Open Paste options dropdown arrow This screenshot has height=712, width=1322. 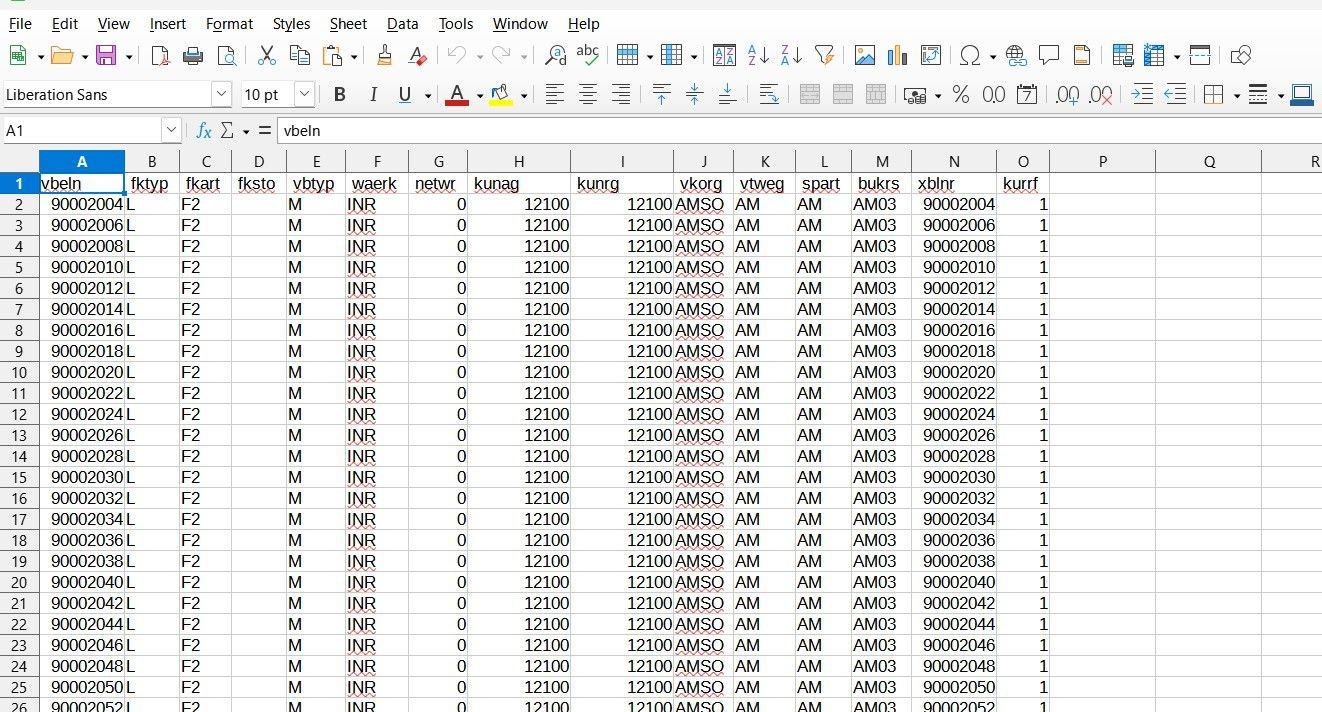click(354, 57)
